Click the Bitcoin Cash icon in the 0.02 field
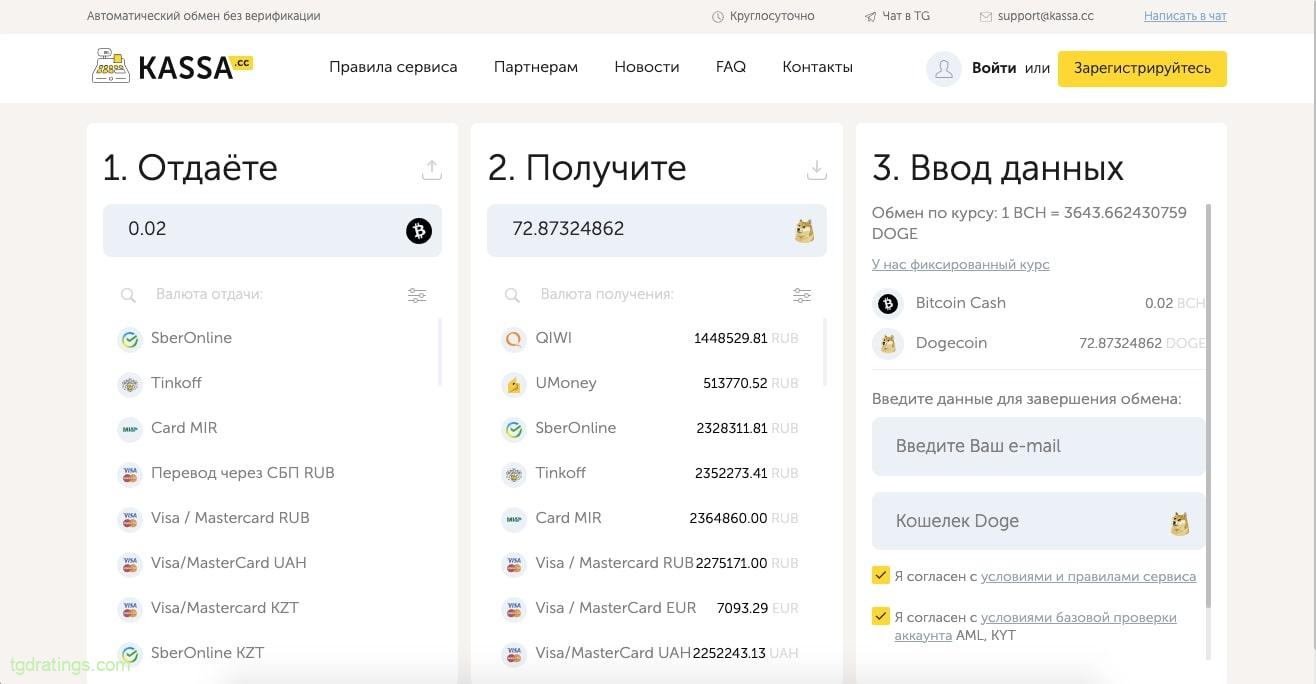1316x684 pixels. coord(418,231)
